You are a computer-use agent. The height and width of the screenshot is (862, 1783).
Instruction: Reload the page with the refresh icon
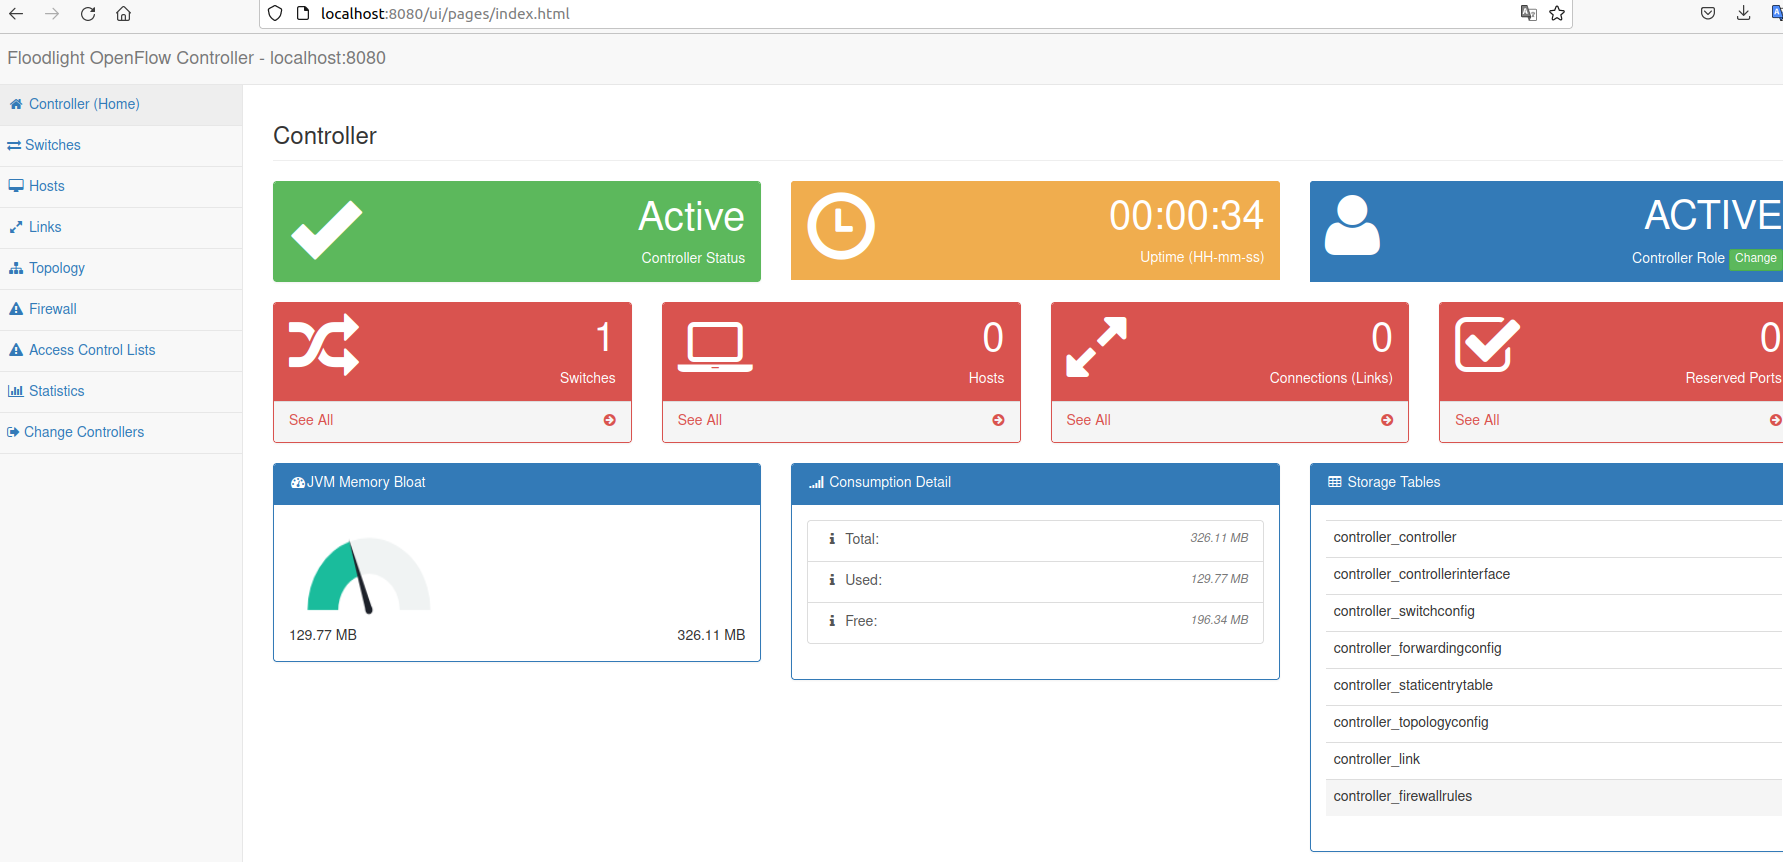tap(88, 14)
